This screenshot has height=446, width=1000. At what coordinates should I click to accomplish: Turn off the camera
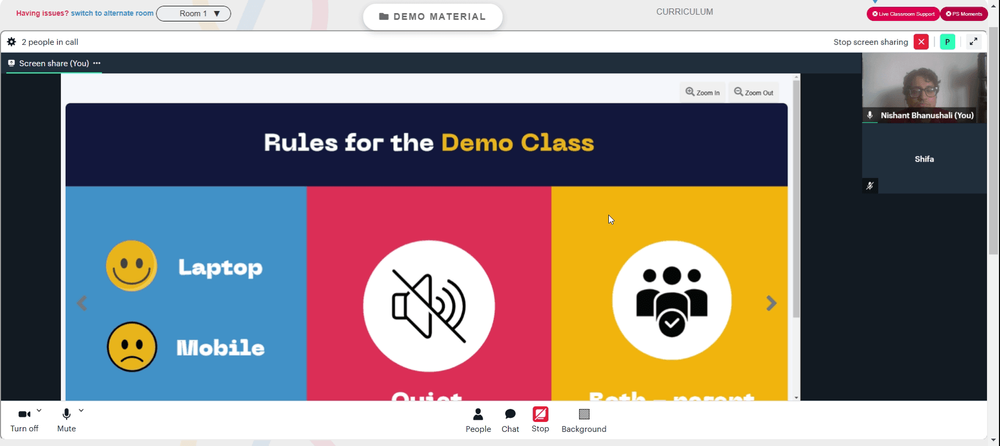tap(24, 420)
